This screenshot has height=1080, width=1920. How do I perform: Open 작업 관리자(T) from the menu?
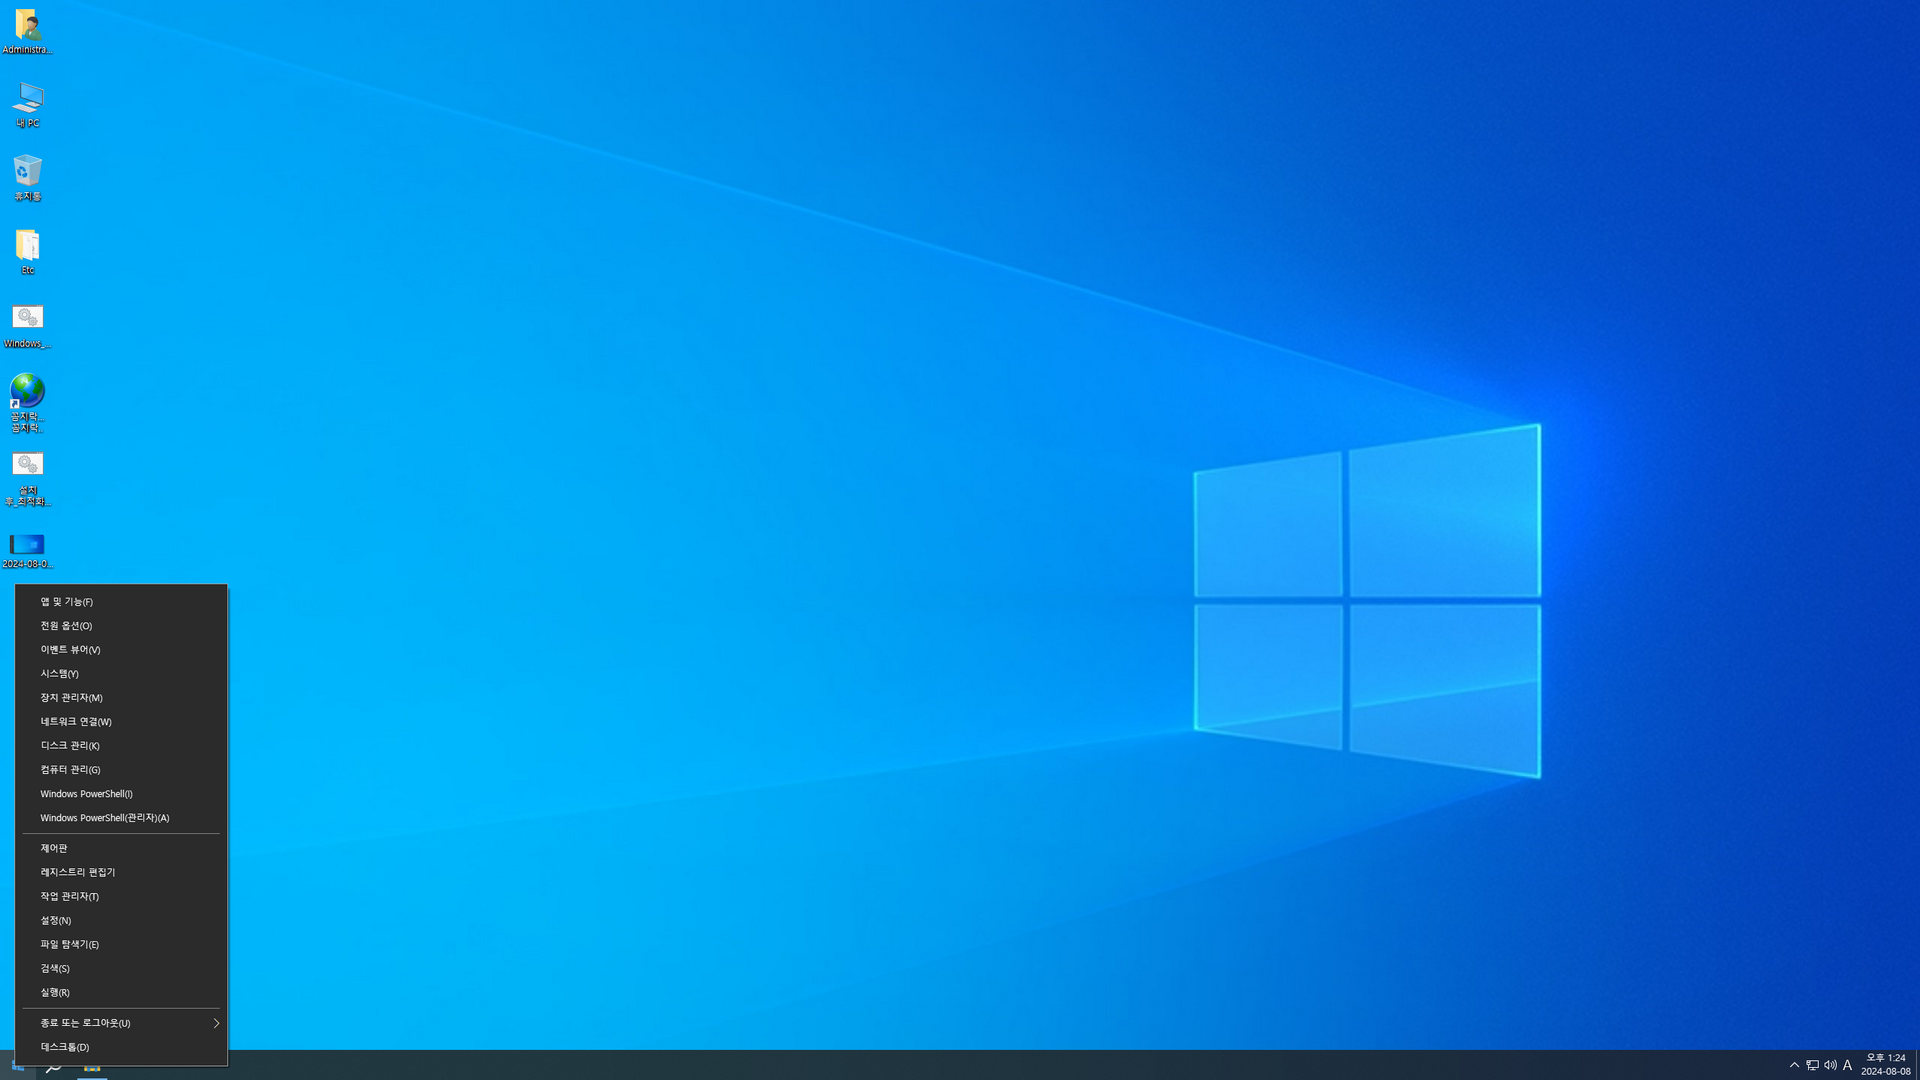coord(70,896)
